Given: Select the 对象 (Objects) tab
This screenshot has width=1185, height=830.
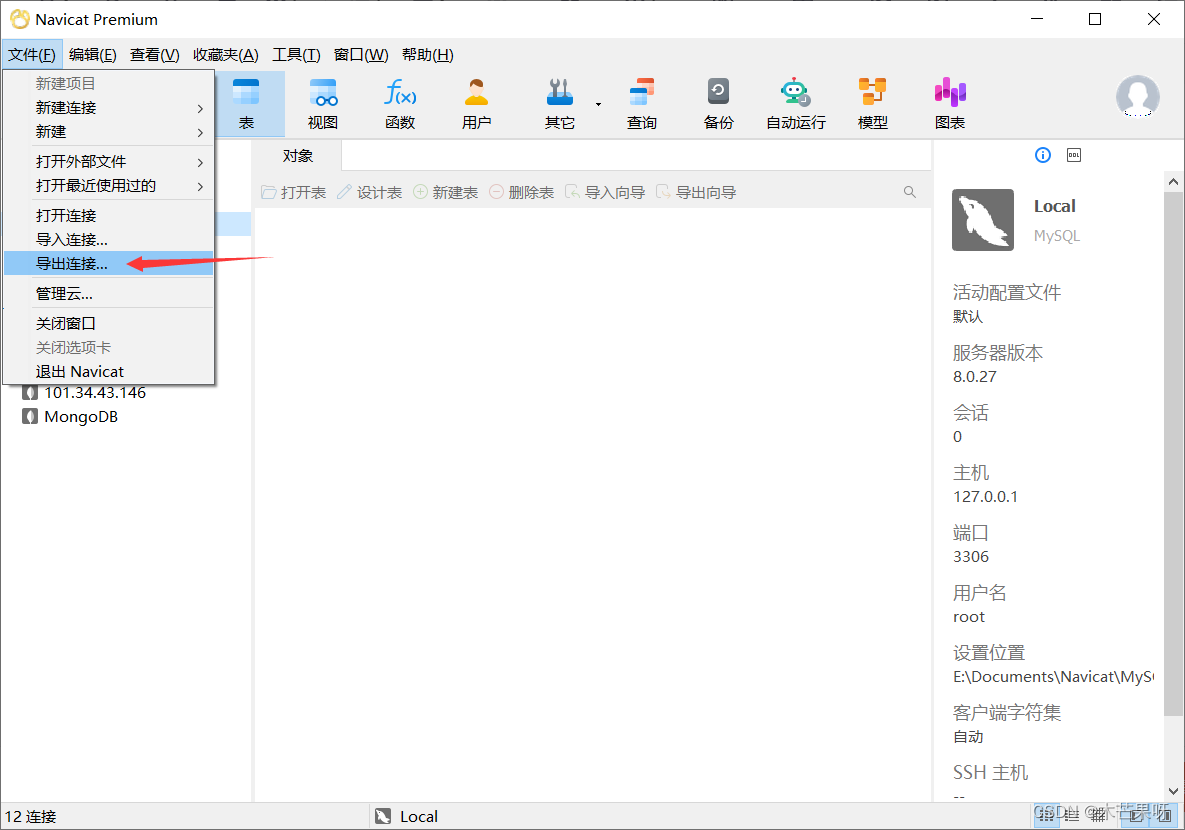Looking at the screenshot, I should click(298, 156).
